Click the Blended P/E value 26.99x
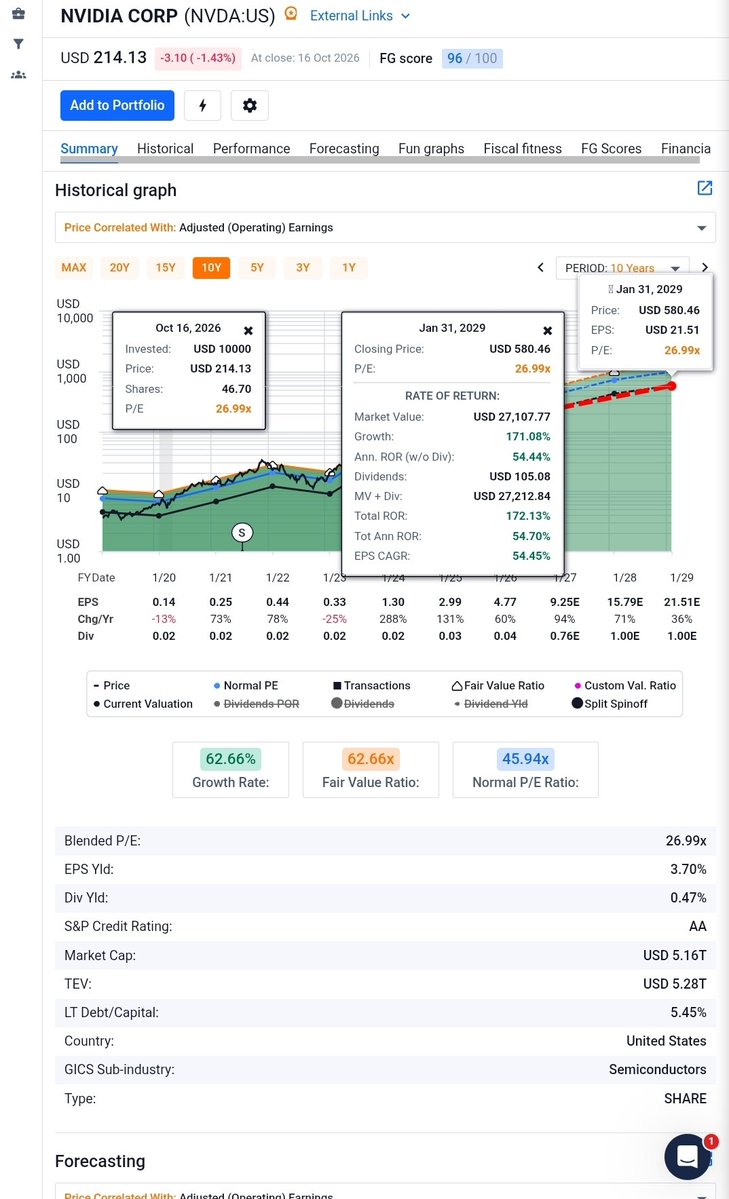Viewport: 729px width, 1199px height. 685,840
